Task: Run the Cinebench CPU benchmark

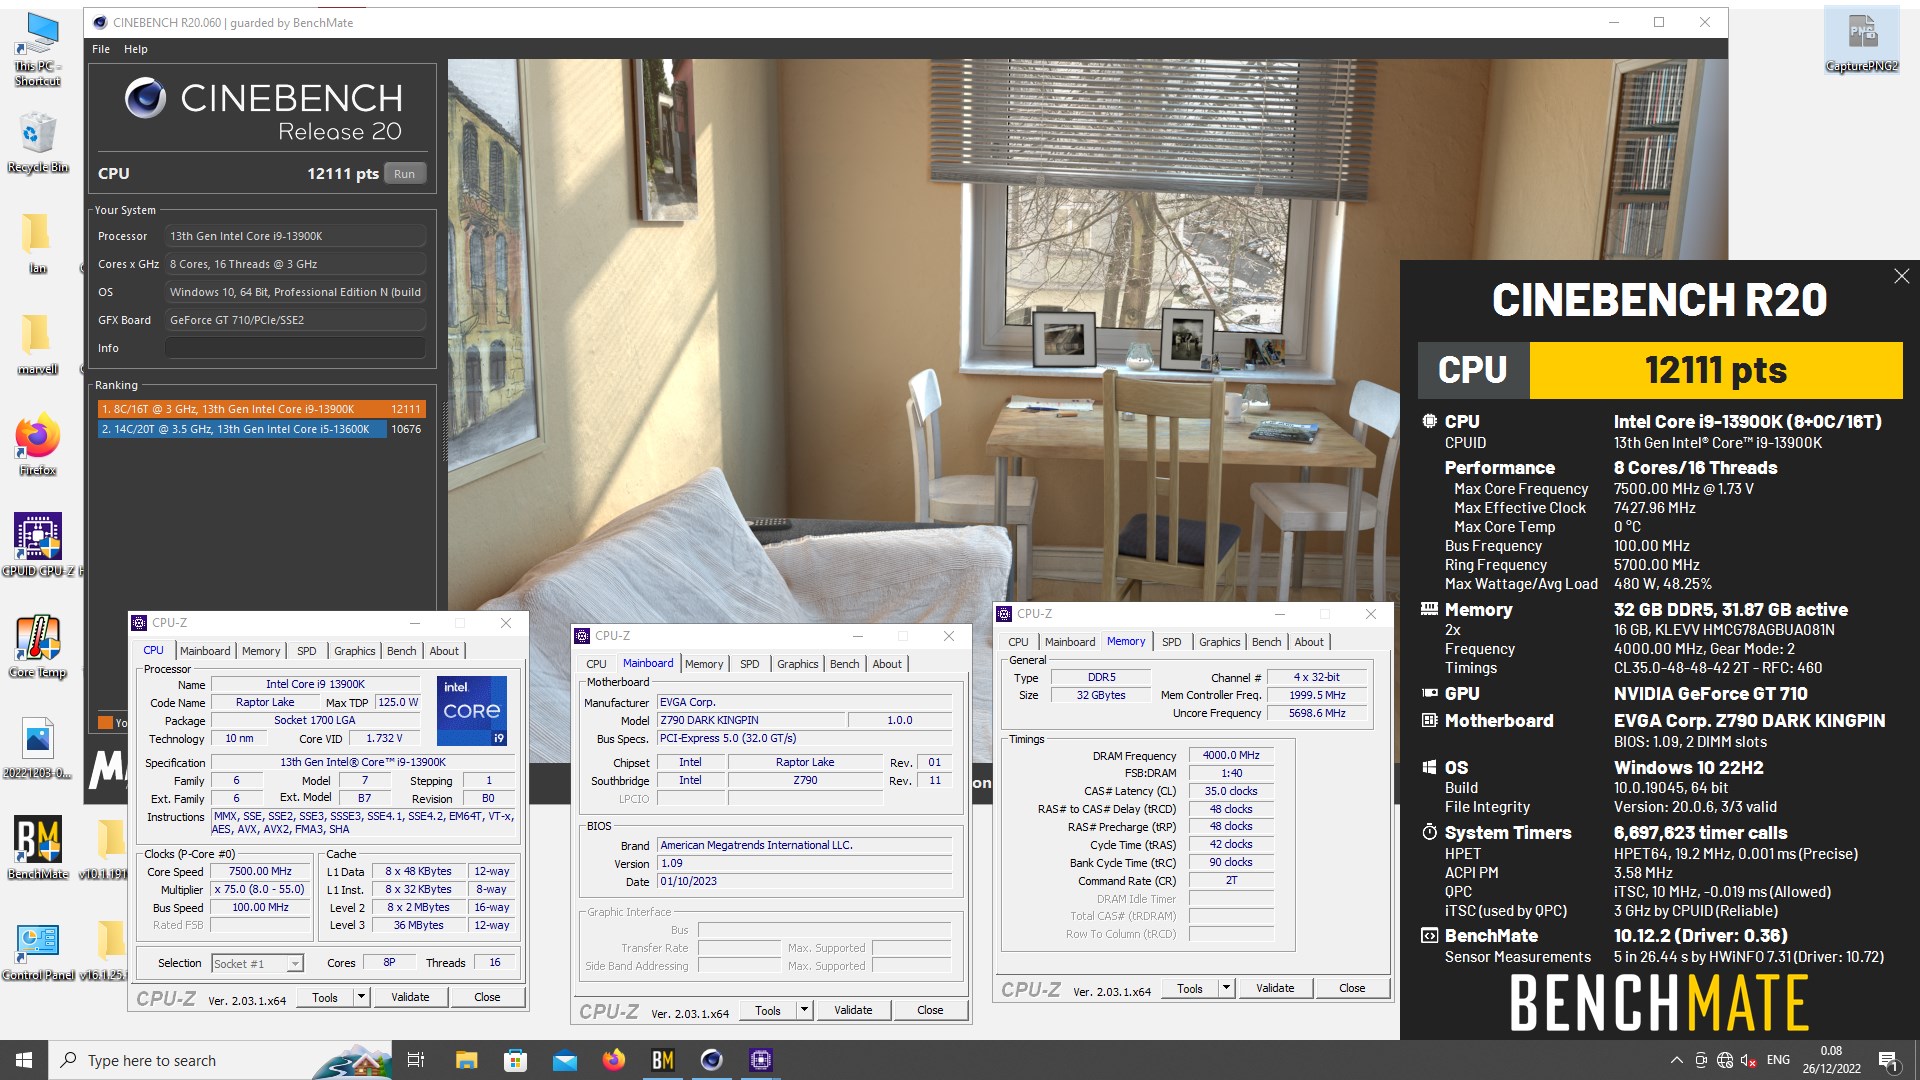Action: [404, 174]
